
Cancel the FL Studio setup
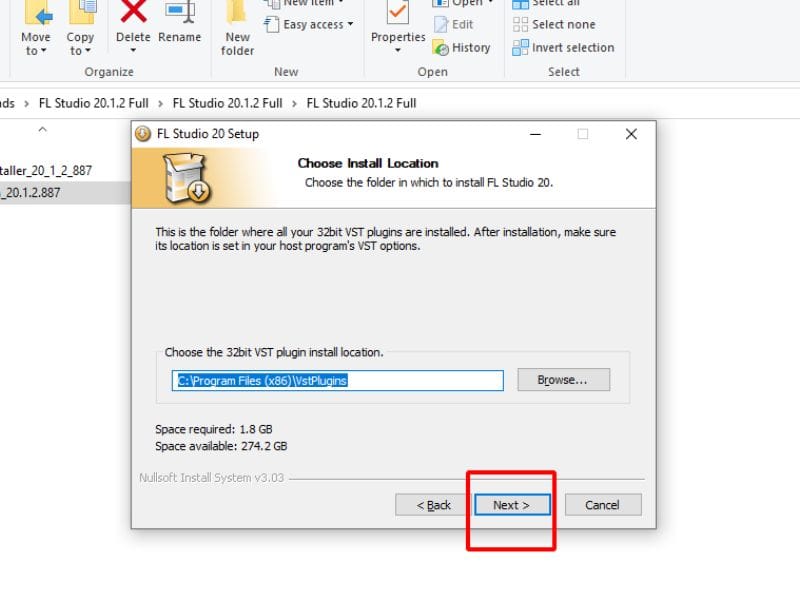(x=603, y=505)
